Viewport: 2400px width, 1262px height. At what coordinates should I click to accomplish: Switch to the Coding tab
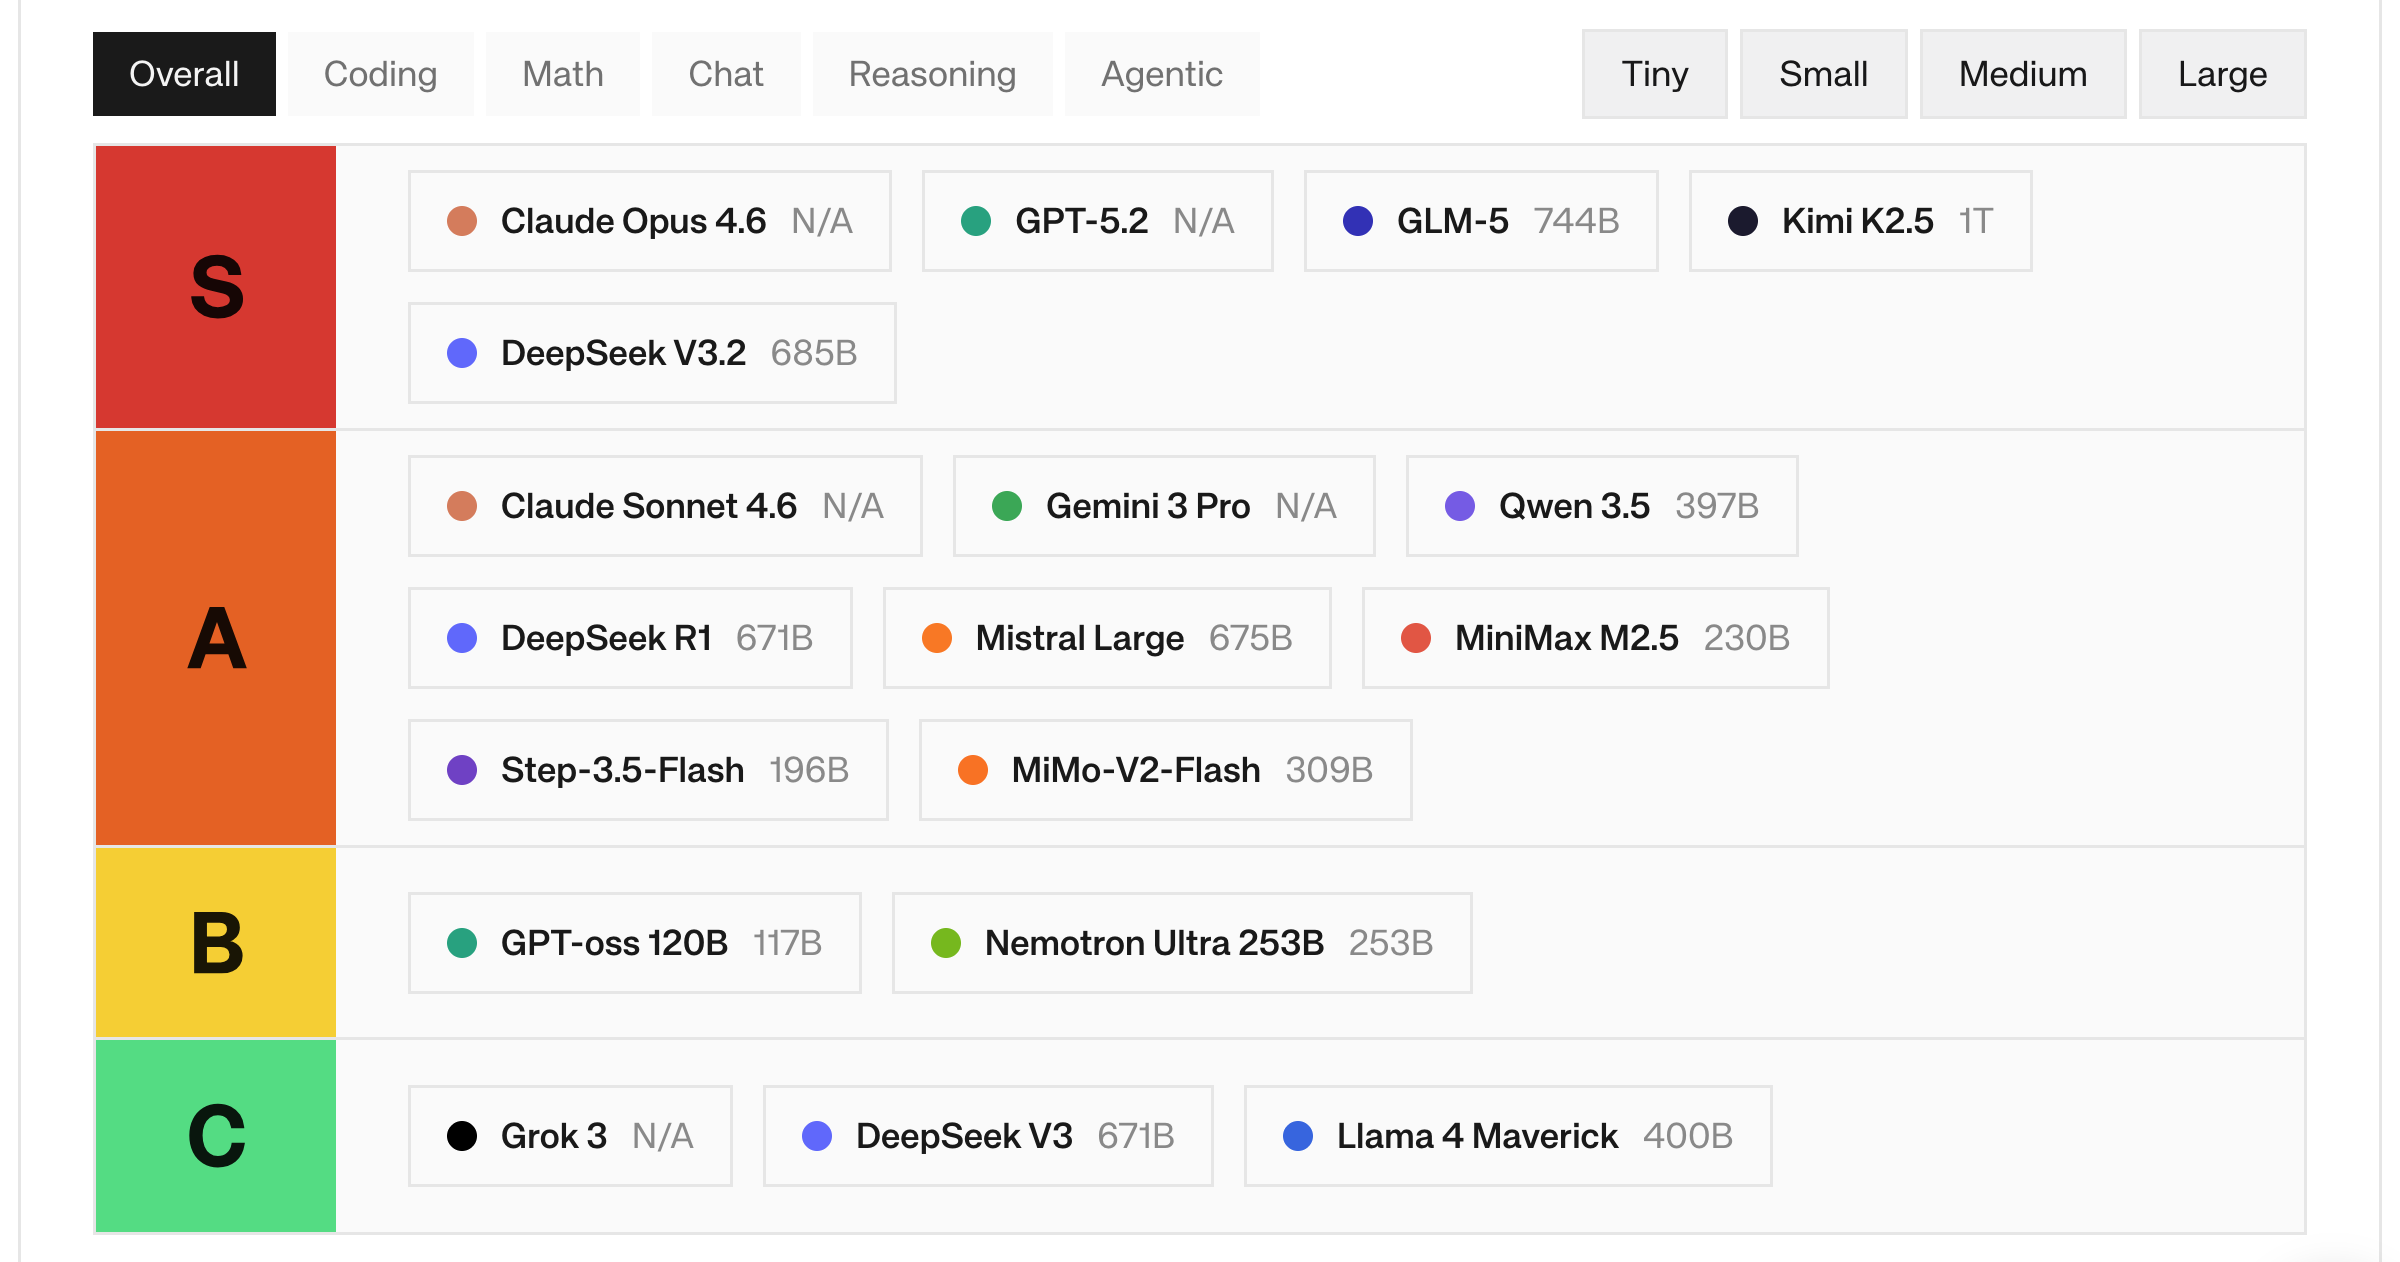380,74
